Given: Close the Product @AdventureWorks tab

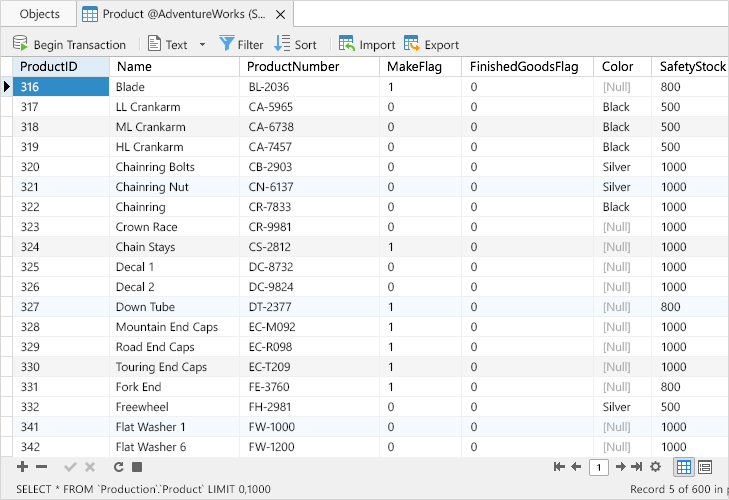Looking at the screenshot, I should pos(280,15).
